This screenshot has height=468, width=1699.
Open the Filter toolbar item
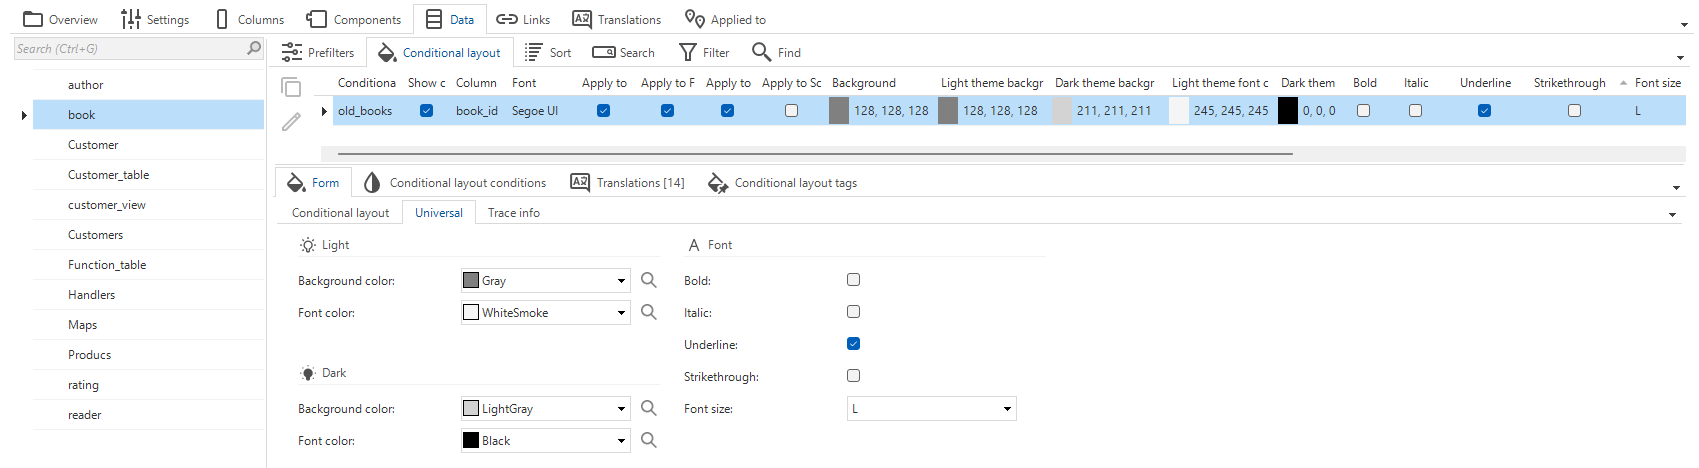(704, 52)
